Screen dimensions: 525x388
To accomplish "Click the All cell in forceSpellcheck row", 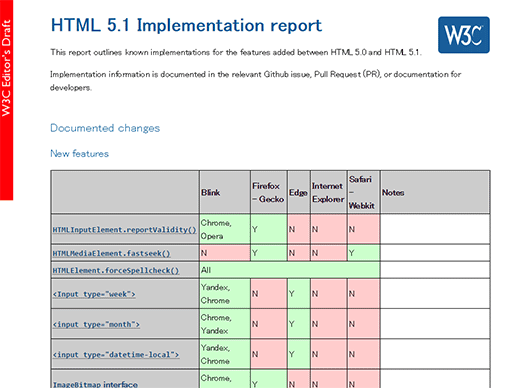I will (x=290, y=270).
